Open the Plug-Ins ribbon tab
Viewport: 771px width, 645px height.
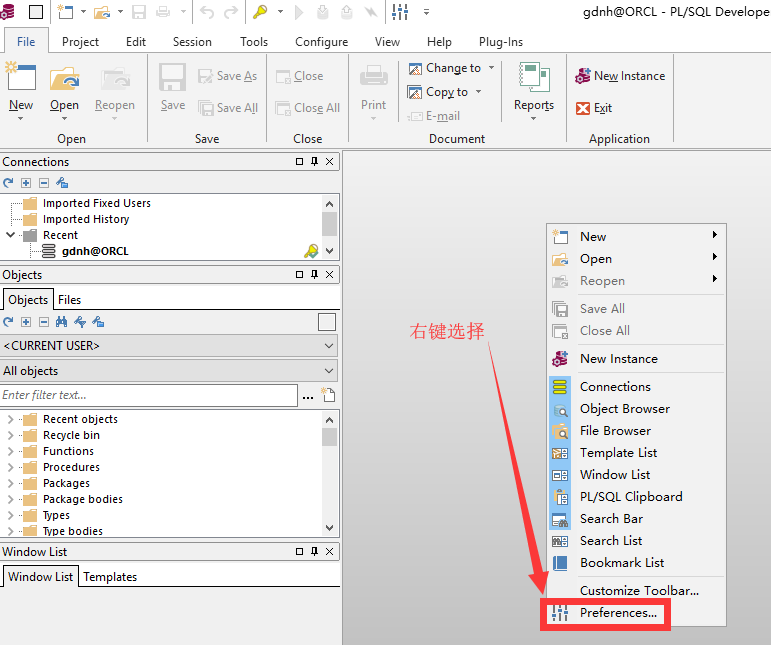click(x=501, y=42)
